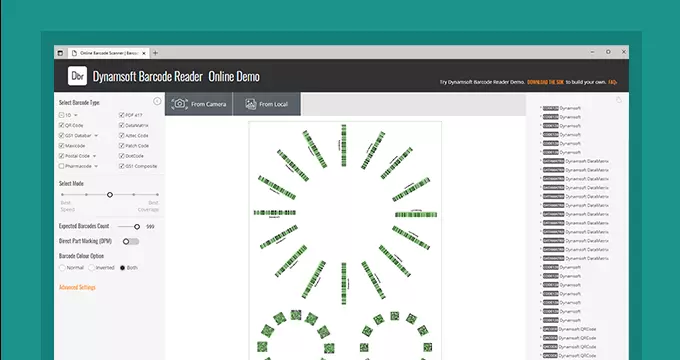
Task: Click the image icon on From Local
Action: pos(251,104)
